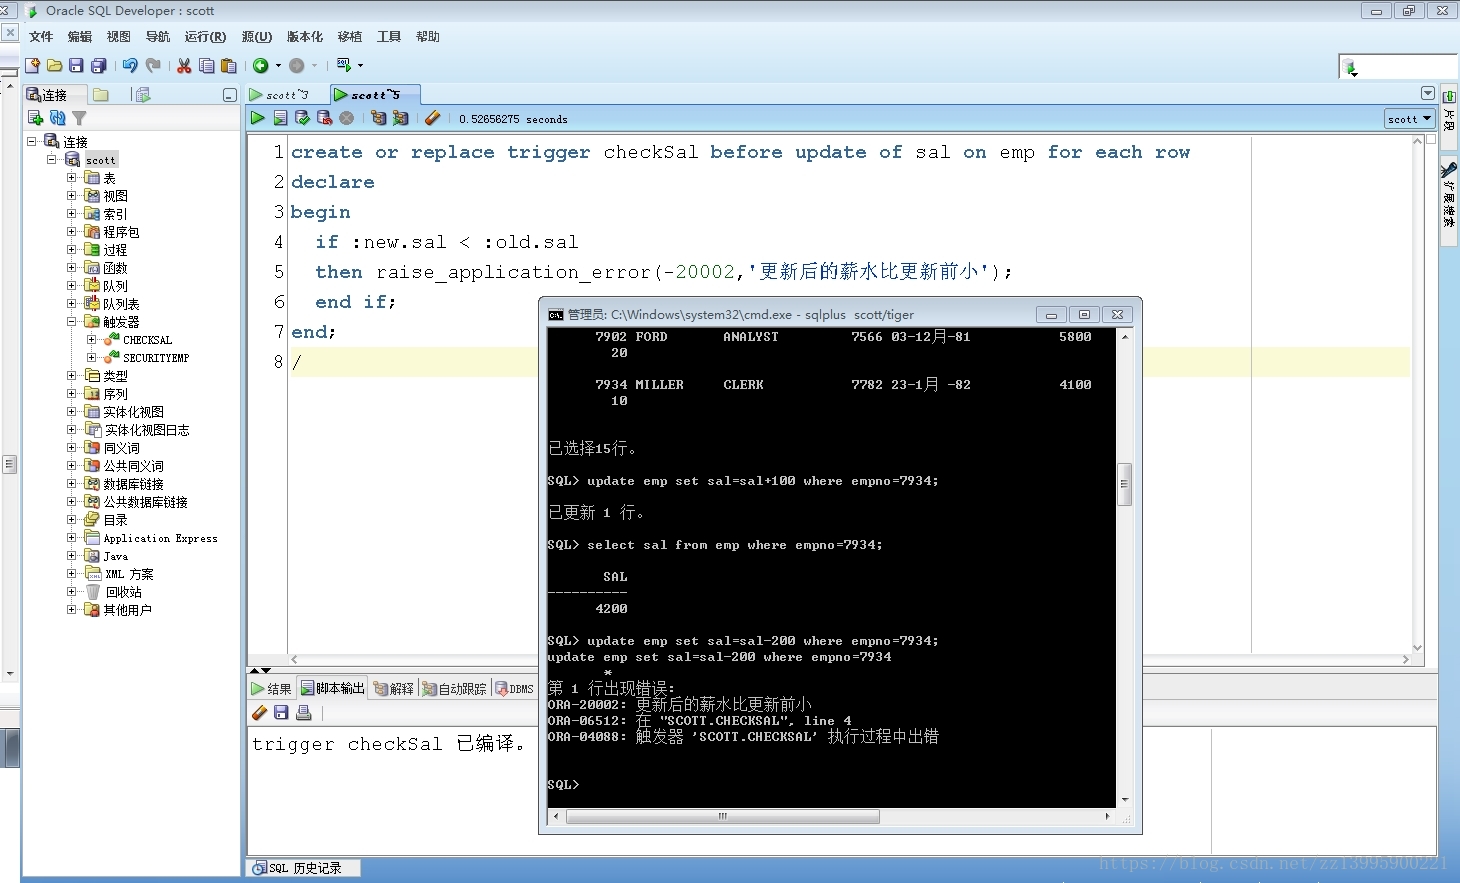Click the Filter funnel icon in connections panel
This screenshot has width=1460, height=883.
79,118
